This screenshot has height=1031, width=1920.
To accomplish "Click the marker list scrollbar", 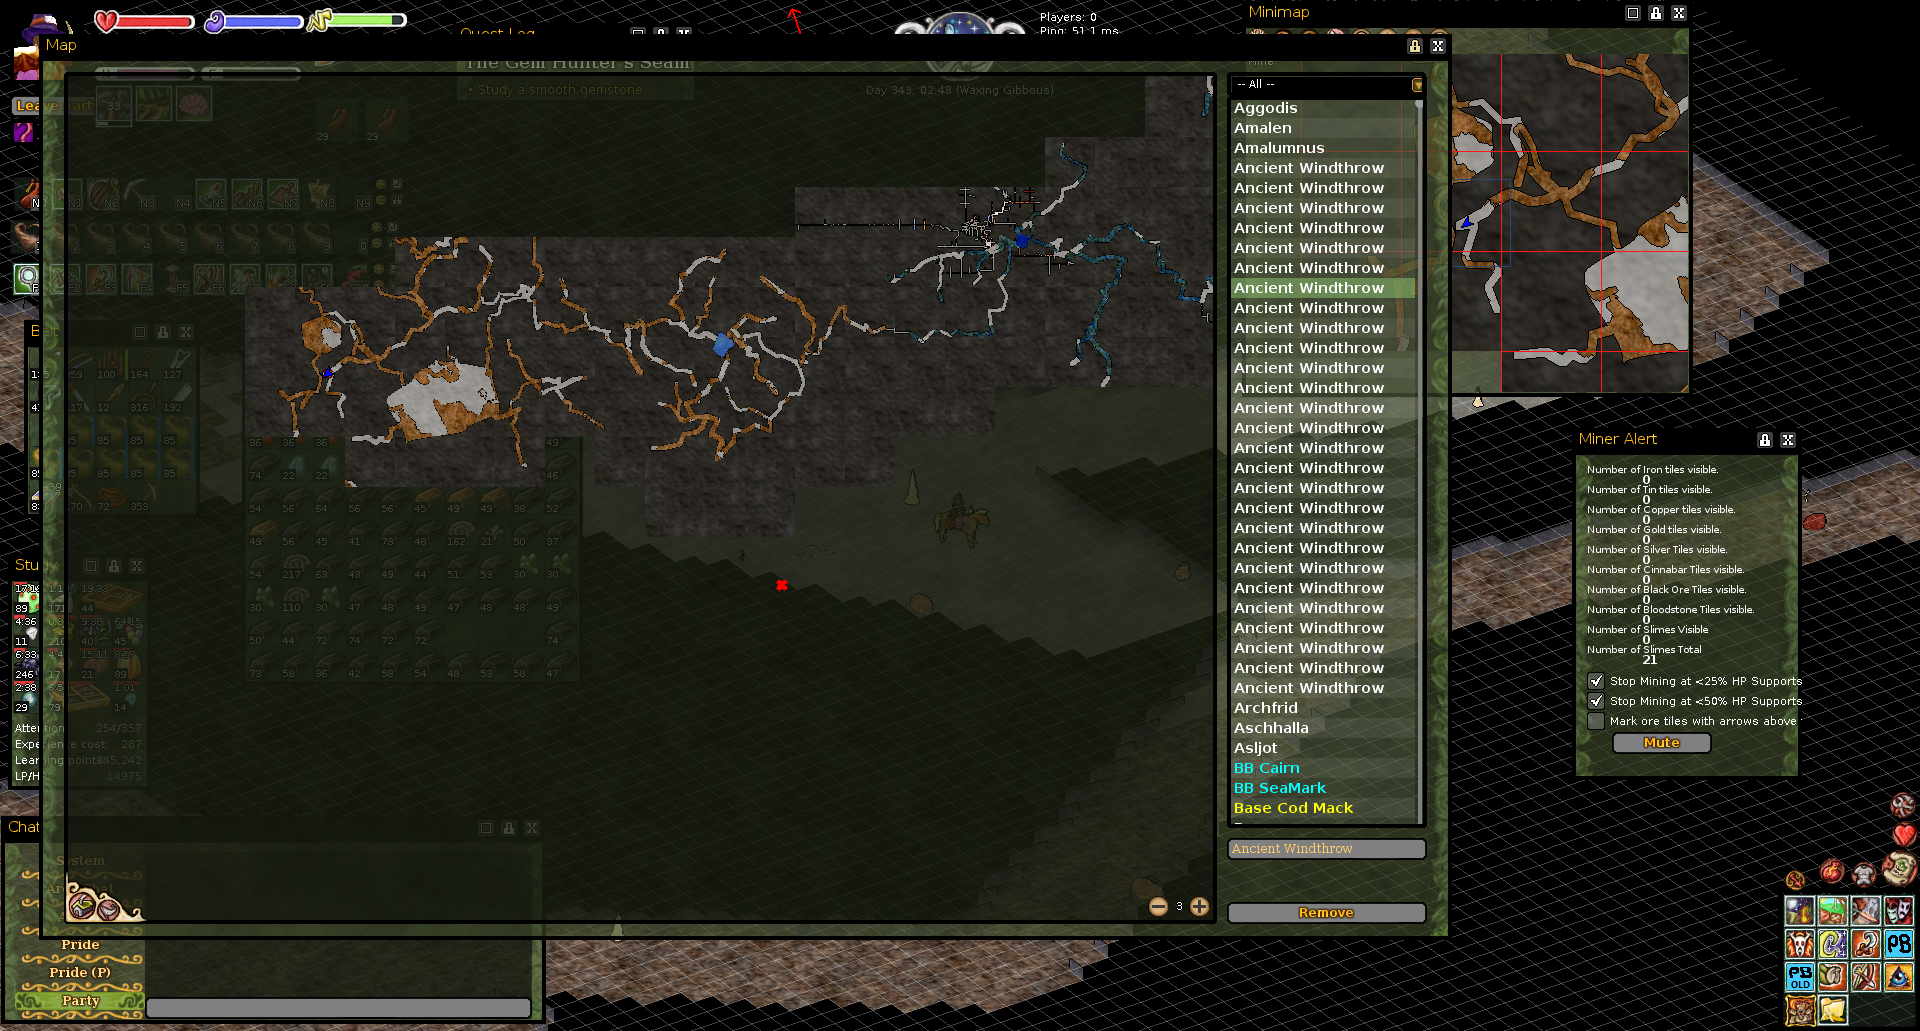I will (x=1419, y=460).
